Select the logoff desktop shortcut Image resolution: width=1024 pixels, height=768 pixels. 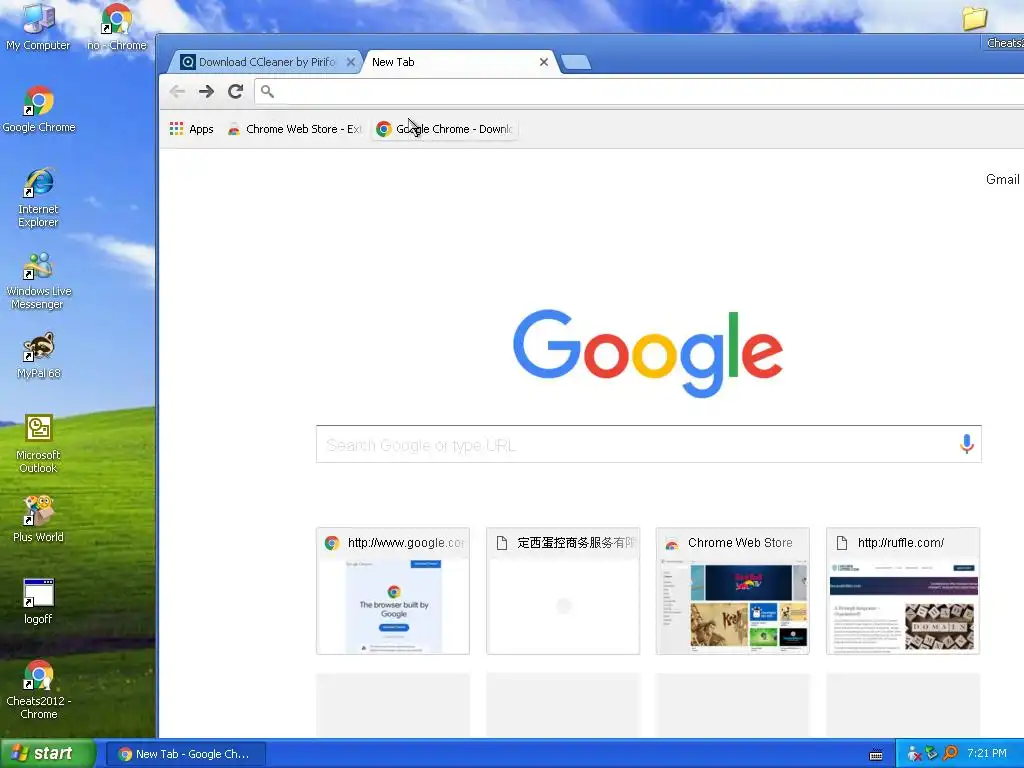click(x=38, y=601)
